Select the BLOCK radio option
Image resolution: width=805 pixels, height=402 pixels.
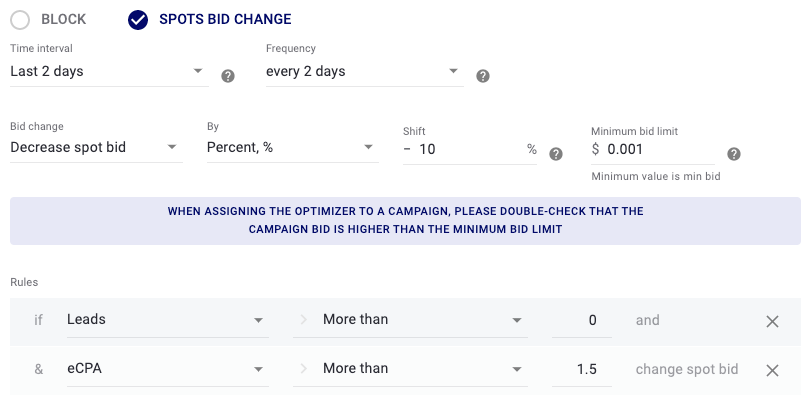pyautogui.click(x=20, y=20)
